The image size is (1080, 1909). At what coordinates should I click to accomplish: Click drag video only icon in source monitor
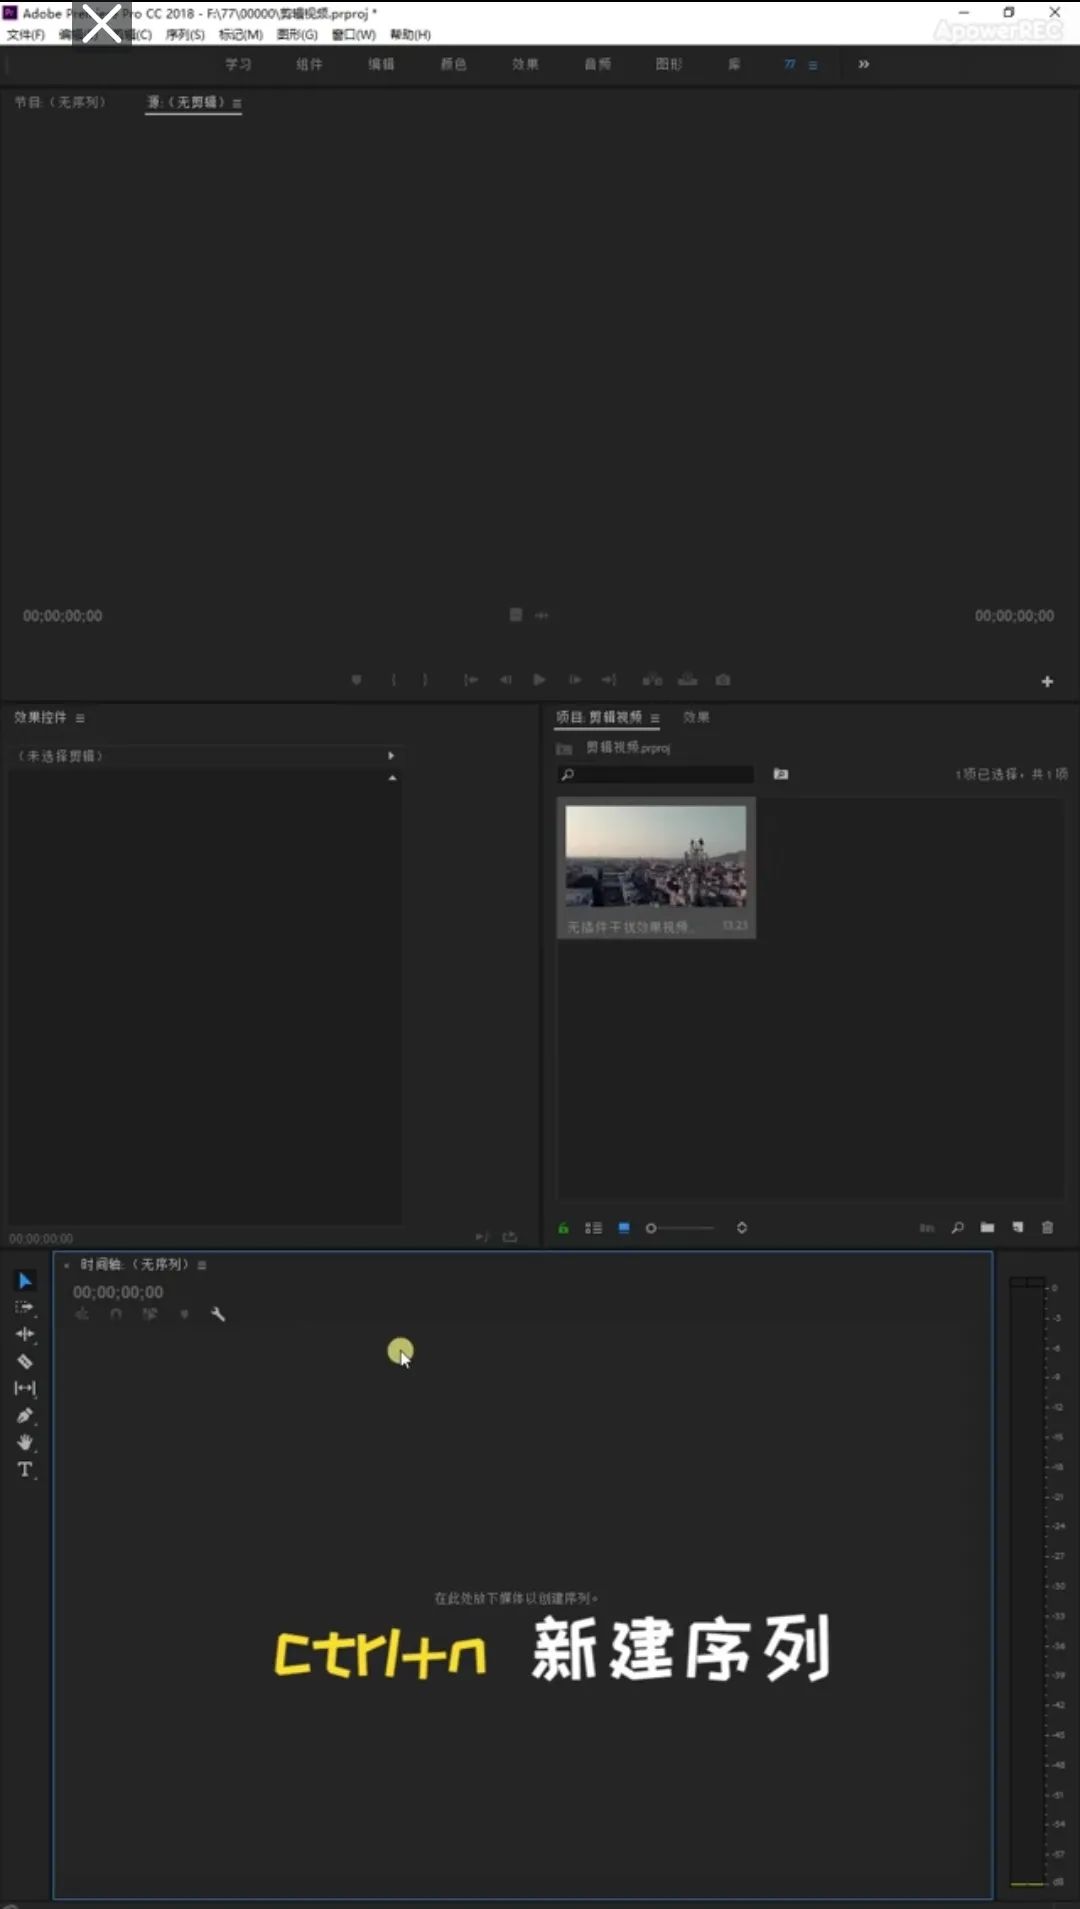[516, 615]
